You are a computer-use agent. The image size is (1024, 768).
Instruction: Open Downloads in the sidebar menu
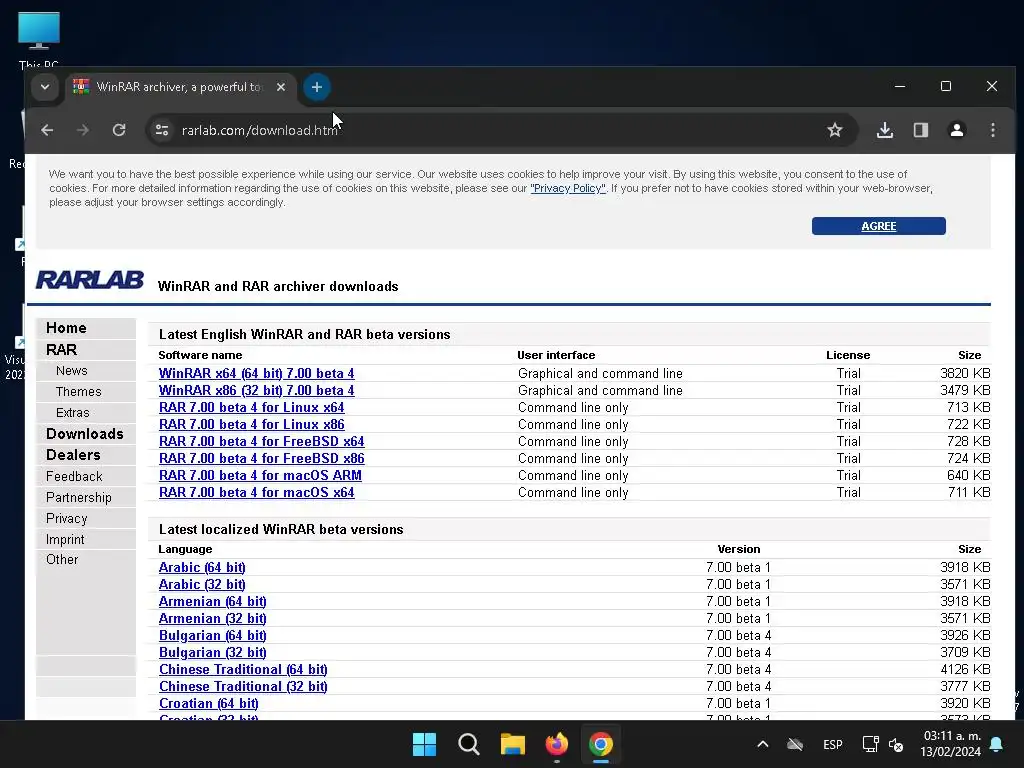(85, 434)
